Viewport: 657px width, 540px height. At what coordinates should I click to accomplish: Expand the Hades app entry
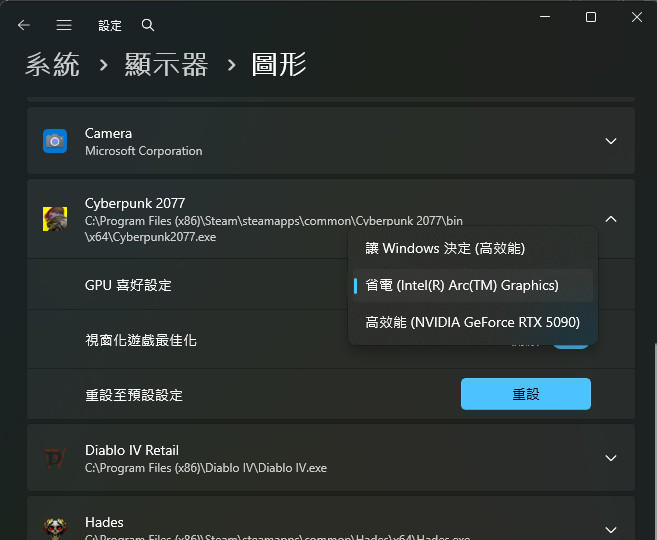click(611, 528)
